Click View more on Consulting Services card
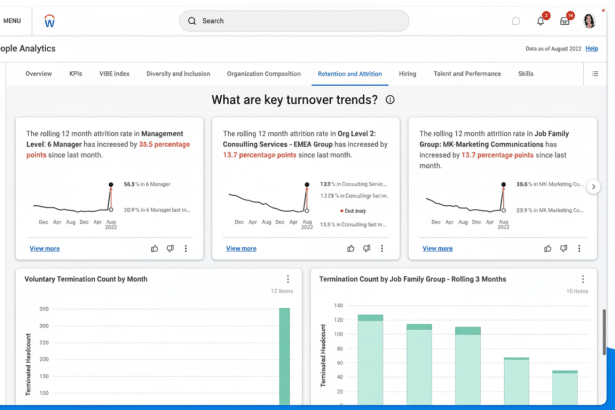Image resolution: width=615 pixels, height=410 pixels. tap(241, 249)
